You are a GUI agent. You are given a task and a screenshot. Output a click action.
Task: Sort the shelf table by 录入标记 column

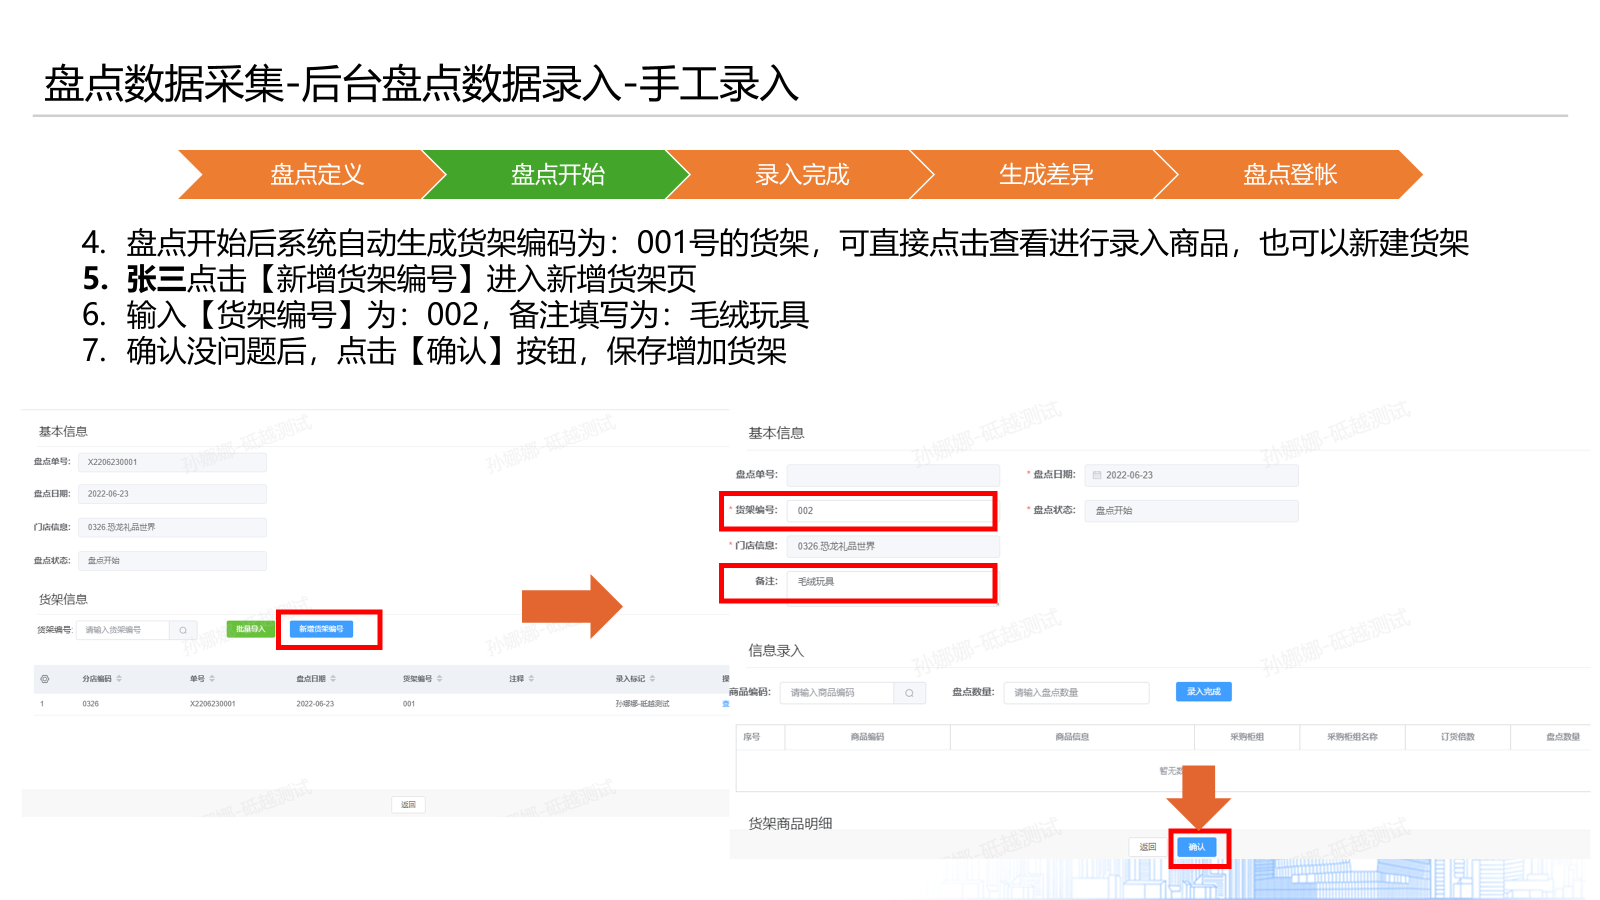(652, 679)
